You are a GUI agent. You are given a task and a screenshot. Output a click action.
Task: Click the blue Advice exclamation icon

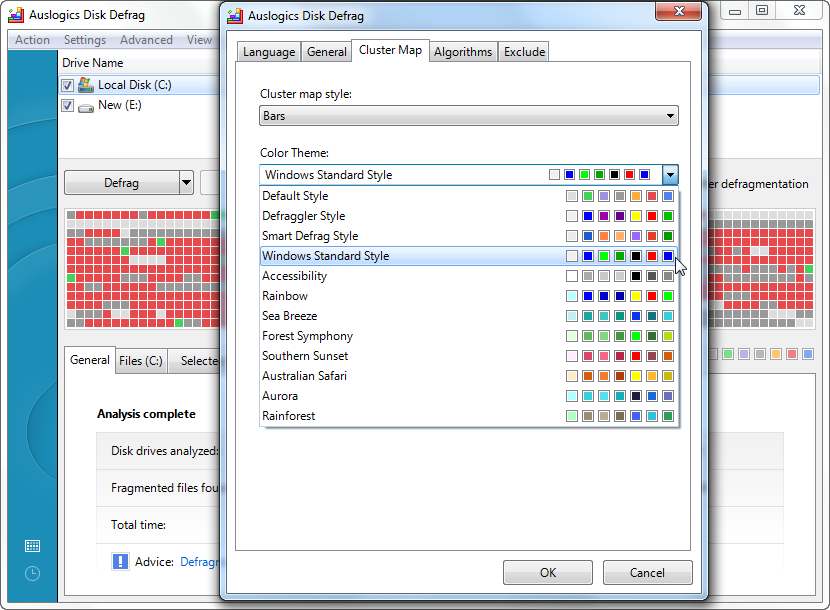click(120, 561)
